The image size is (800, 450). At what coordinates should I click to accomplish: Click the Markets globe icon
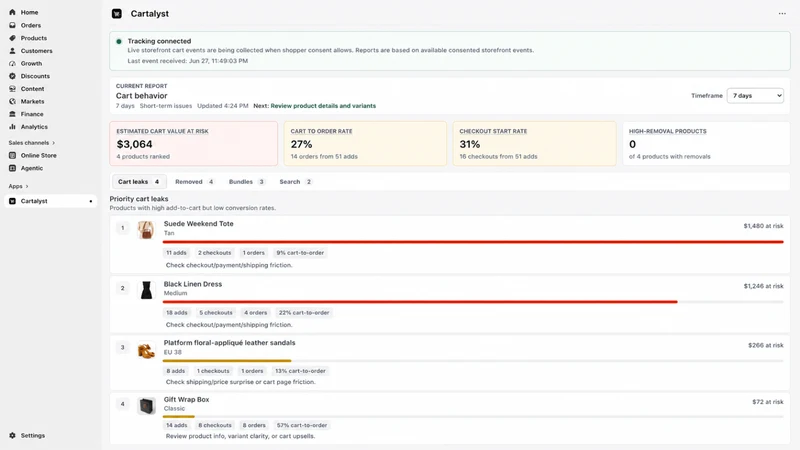point(12,102)
